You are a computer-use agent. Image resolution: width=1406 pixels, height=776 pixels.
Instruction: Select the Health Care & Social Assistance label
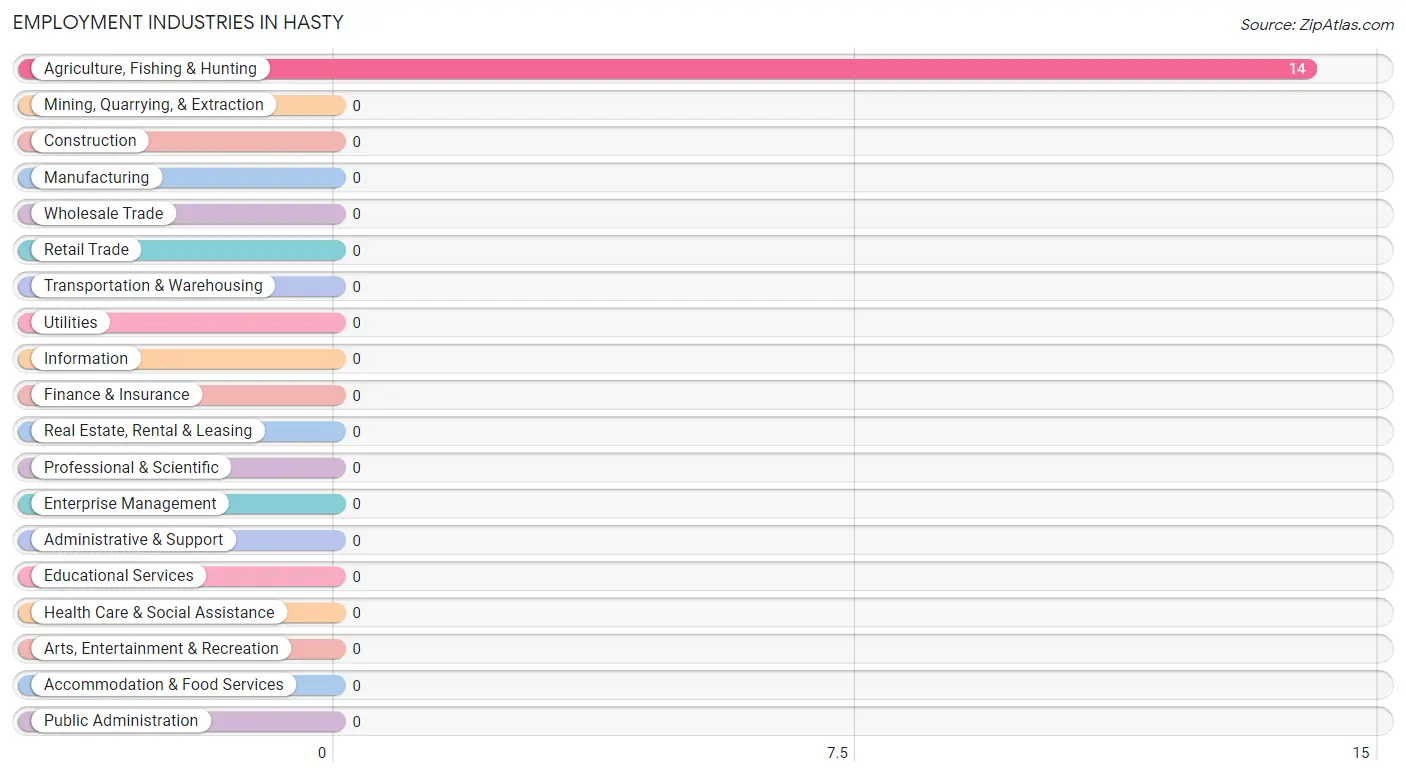(x=159, y=613)
